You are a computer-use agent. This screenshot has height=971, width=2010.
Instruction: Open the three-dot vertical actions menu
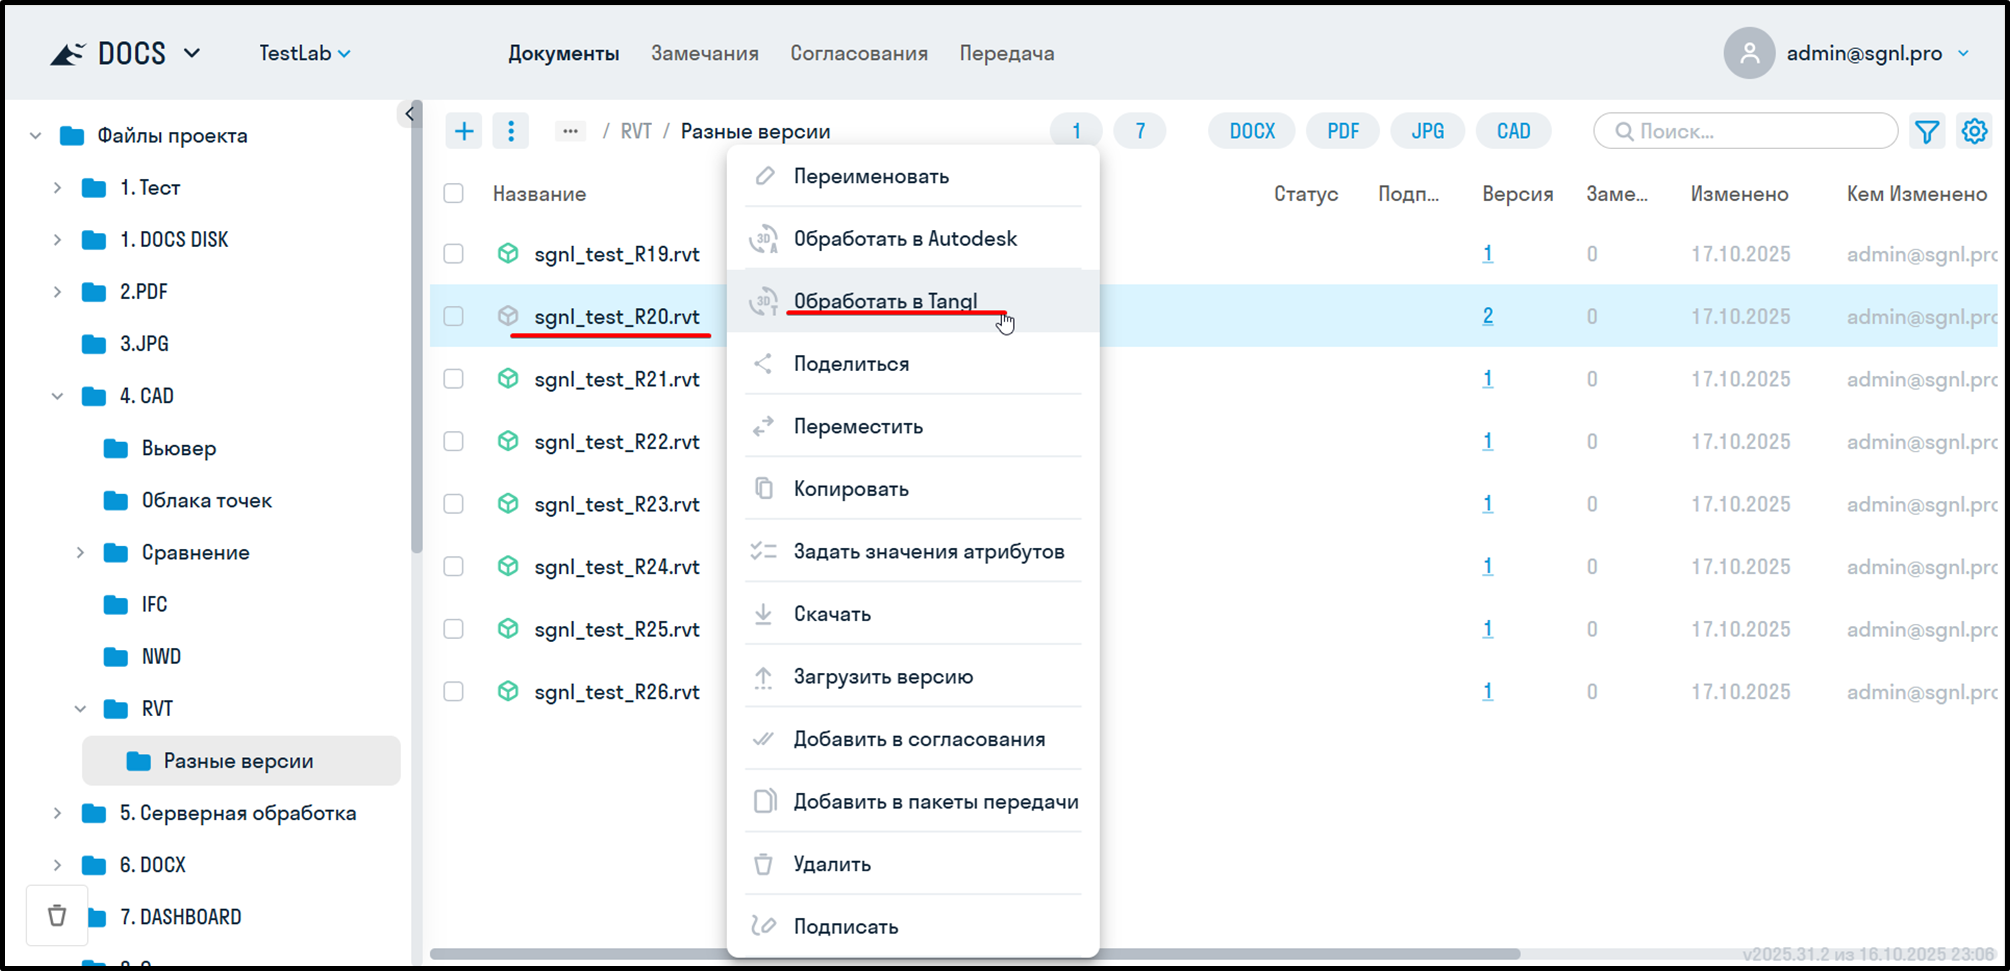coord(511,131)
